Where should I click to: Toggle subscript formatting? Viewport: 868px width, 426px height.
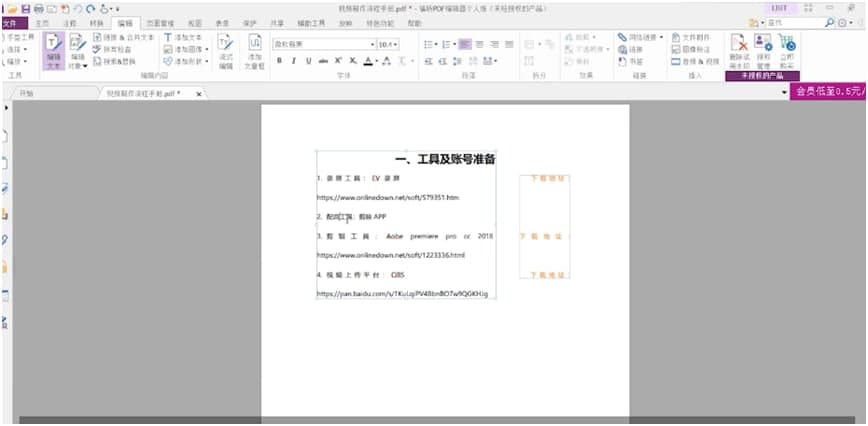[x=353, y=61]
